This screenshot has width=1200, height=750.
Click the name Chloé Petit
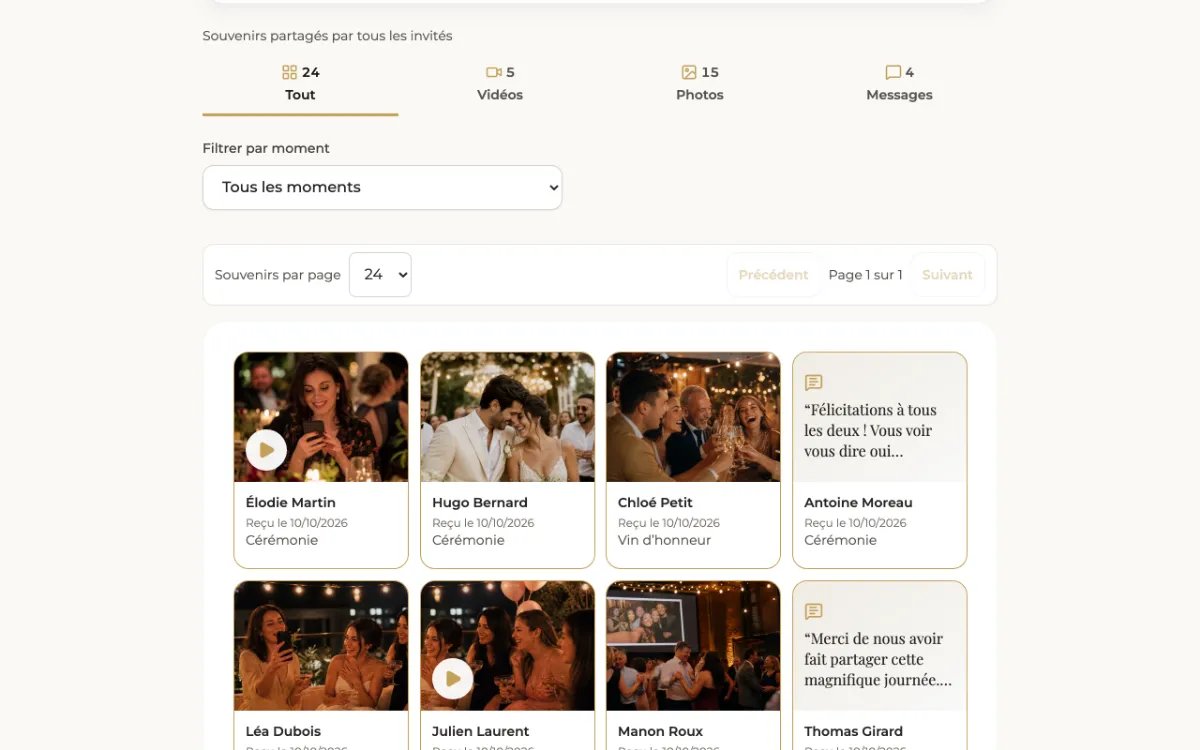(x=655, y=503)
